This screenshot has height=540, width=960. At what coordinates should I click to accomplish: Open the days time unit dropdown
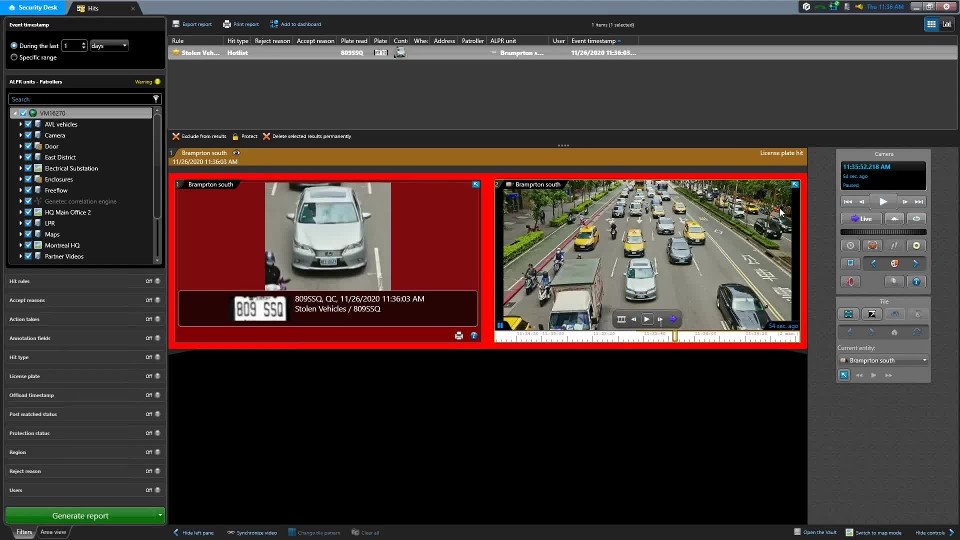click(x=109, y=46)
